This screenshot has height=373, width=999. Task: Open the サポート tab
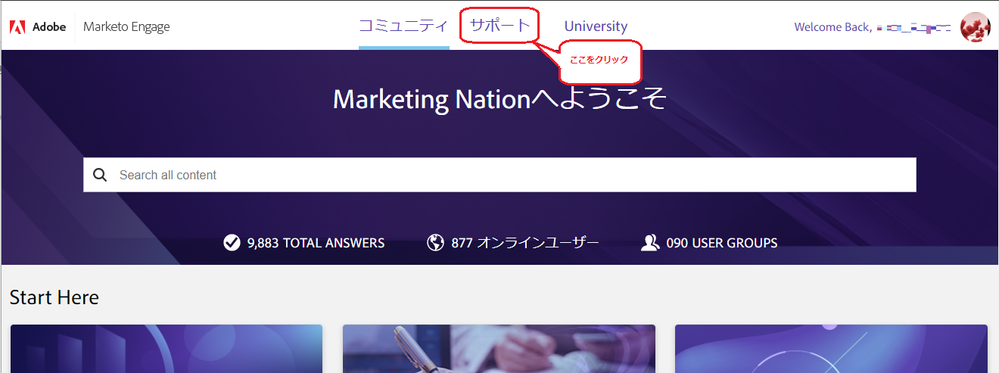click(500, 26)
